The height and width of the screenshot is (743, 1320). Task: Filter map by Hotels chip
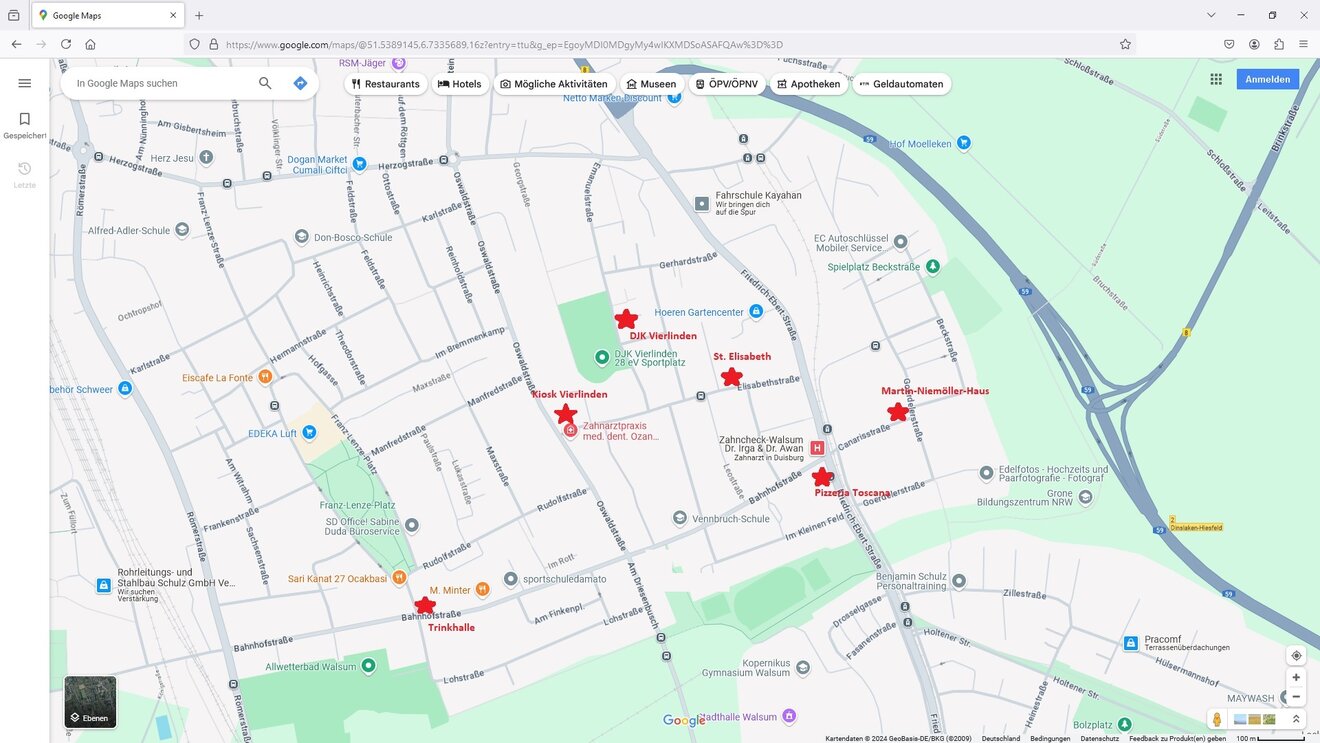pos(460,84)
